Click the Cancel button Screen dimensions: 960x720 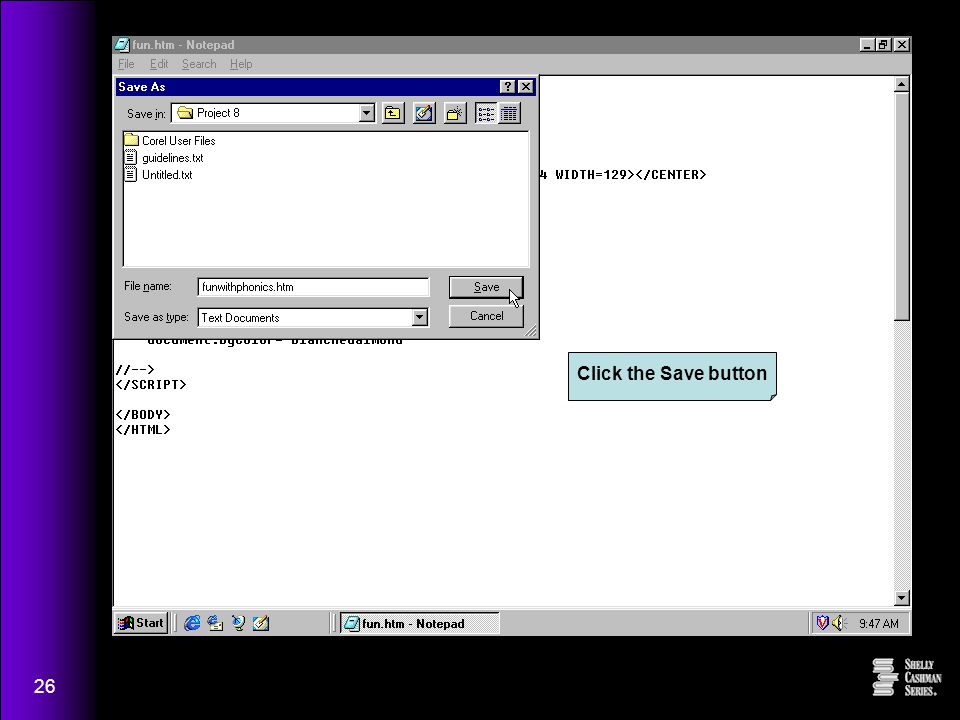pyautogui.click(x=486, y=316)
